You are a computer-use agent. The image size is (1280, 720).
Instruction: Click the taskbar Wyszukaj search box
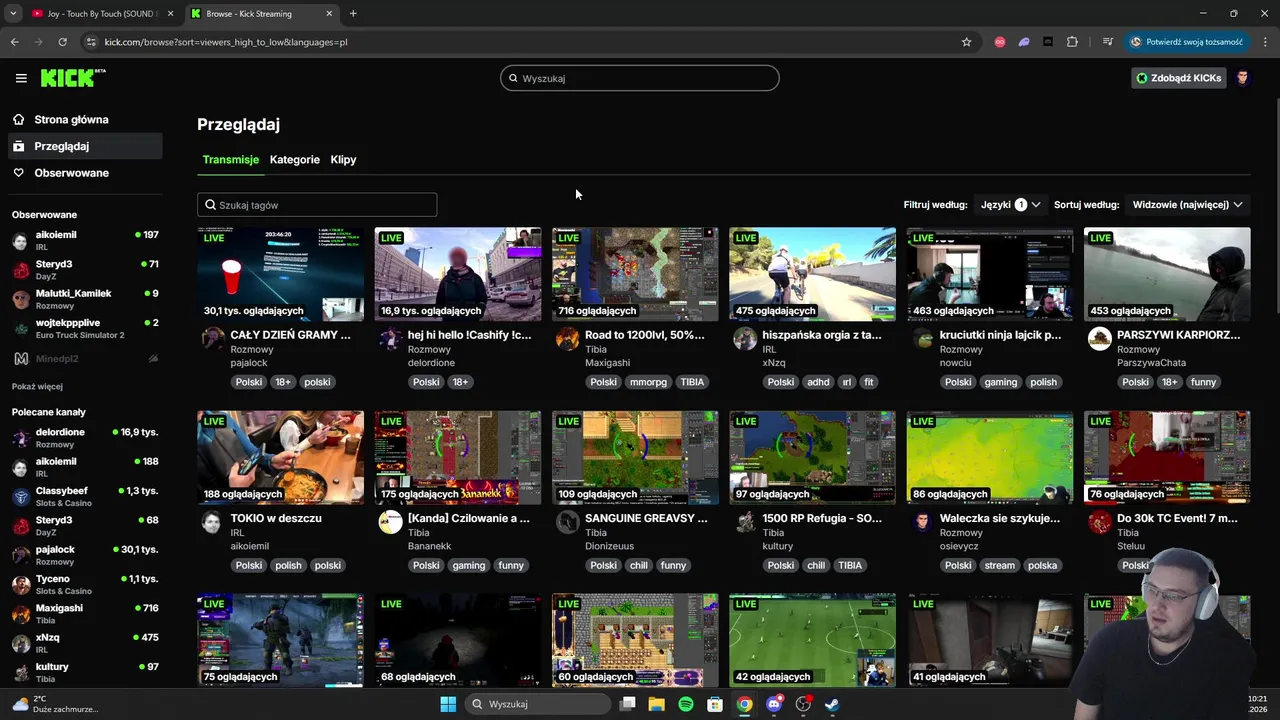[538, 704]
